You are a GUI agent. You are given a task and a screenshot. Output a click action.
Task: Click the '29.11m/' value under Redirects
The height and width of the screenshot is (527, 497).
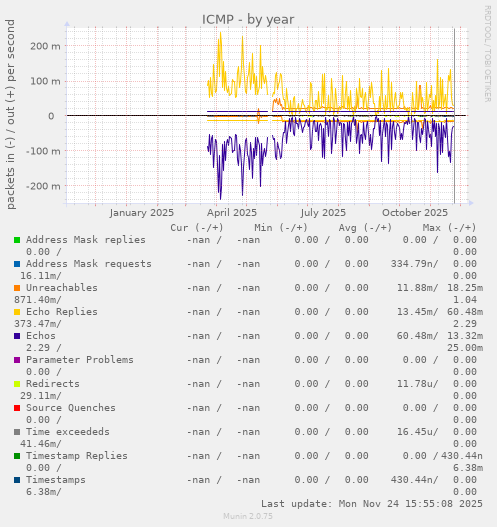point(41,396)
